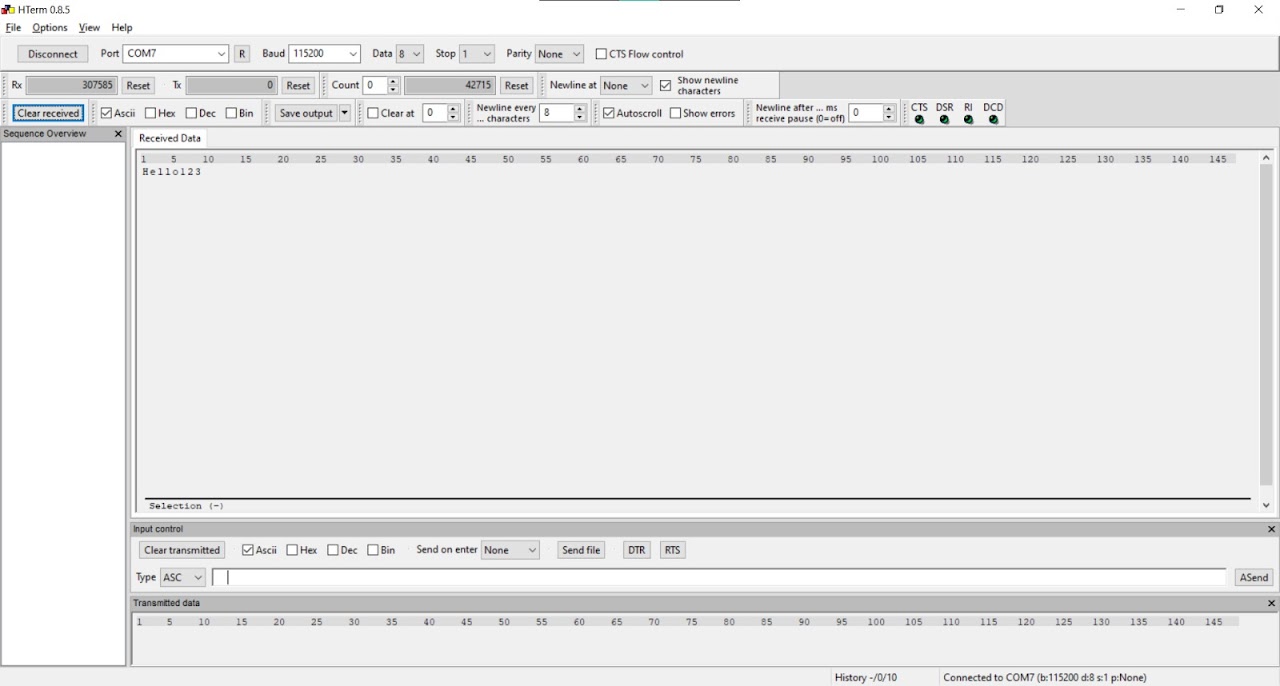This screenshot has height=686, width=1280.
Task: Close the Transmitted data panel
Action: point(1271,603)
